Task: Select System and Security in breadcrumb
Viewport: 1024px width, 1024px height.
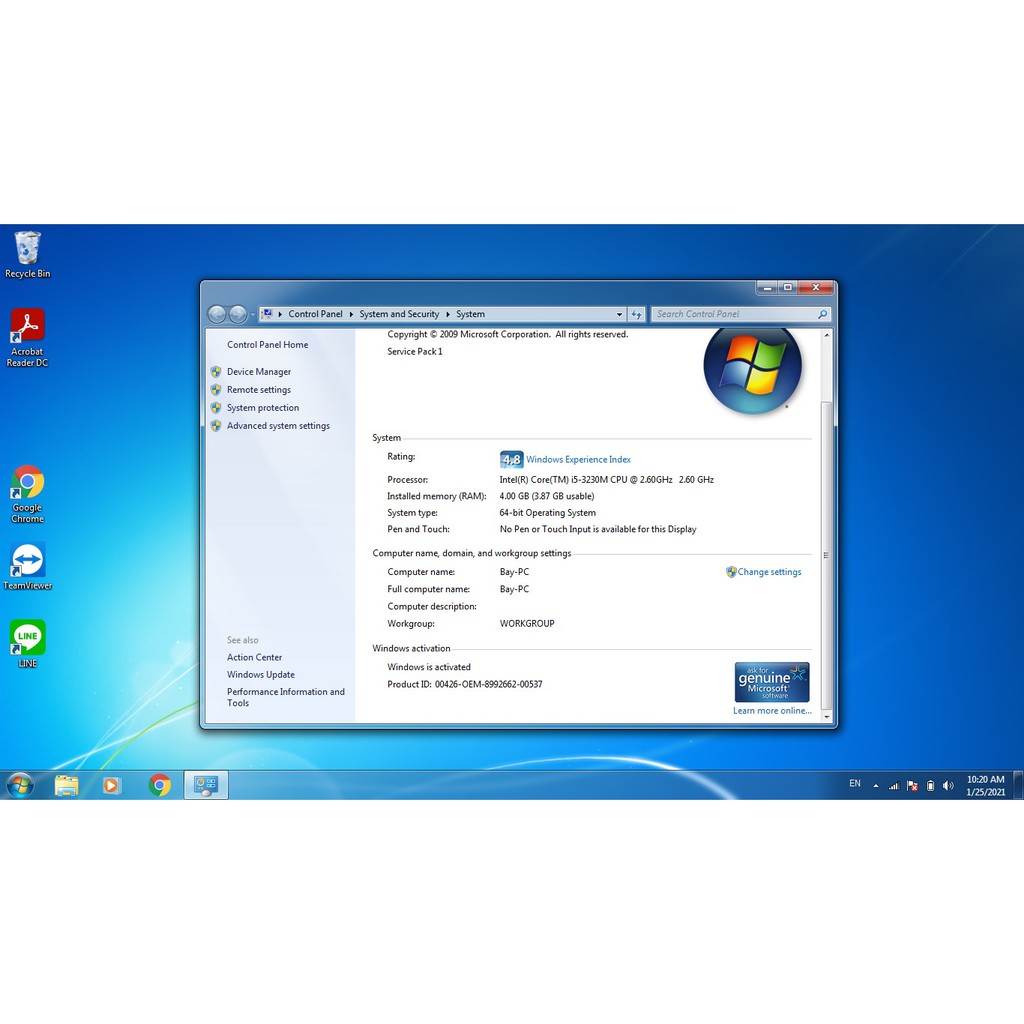Action: point(399,314)
